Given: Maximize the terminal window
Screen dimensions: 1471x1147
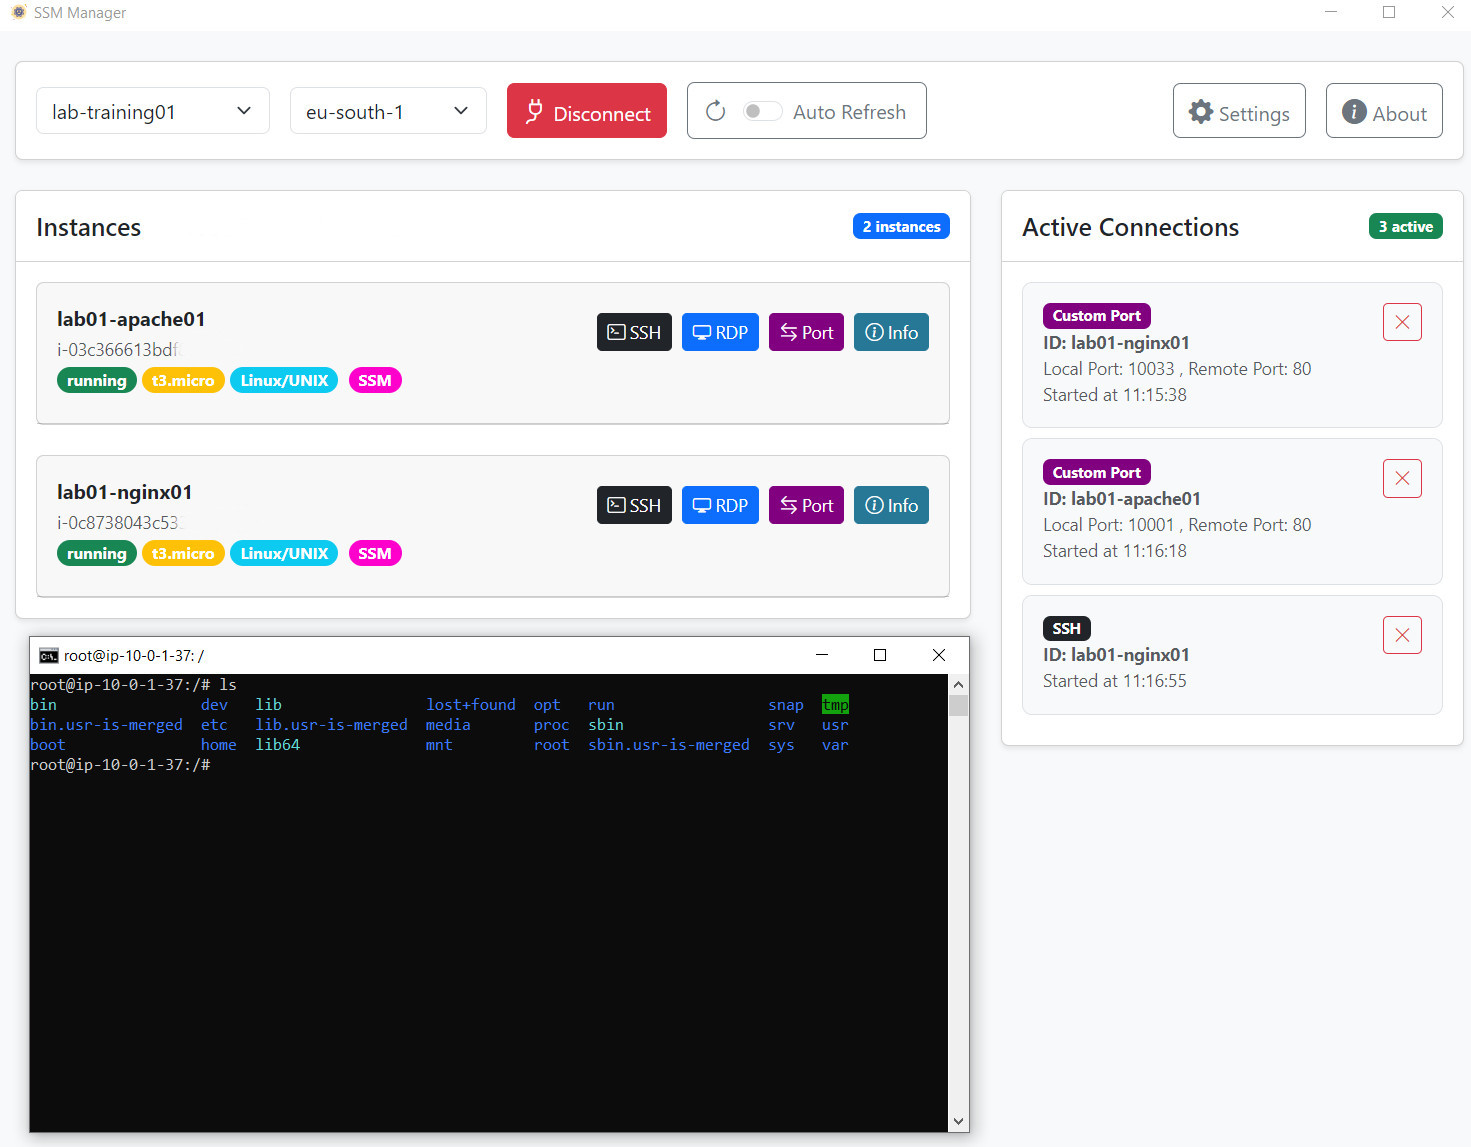Looking at the screenshot, I should (880, 655).
